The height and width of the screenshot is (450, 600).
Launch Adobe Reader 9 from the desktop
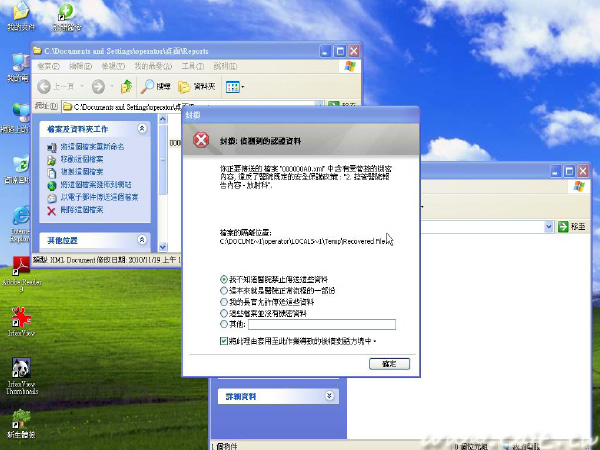click(x=21, y=273)
